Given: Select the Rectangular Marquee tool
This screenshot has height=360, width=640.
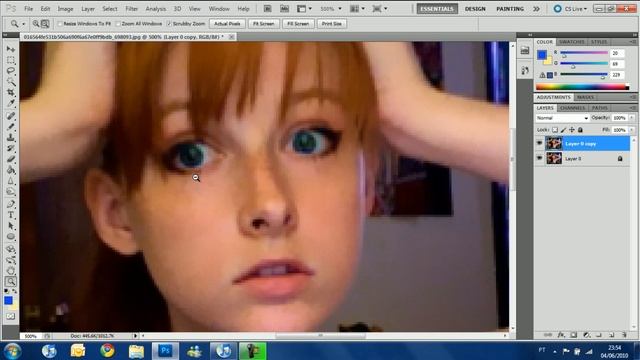Looking at the screenshot, I should click(x=11, y=60).
